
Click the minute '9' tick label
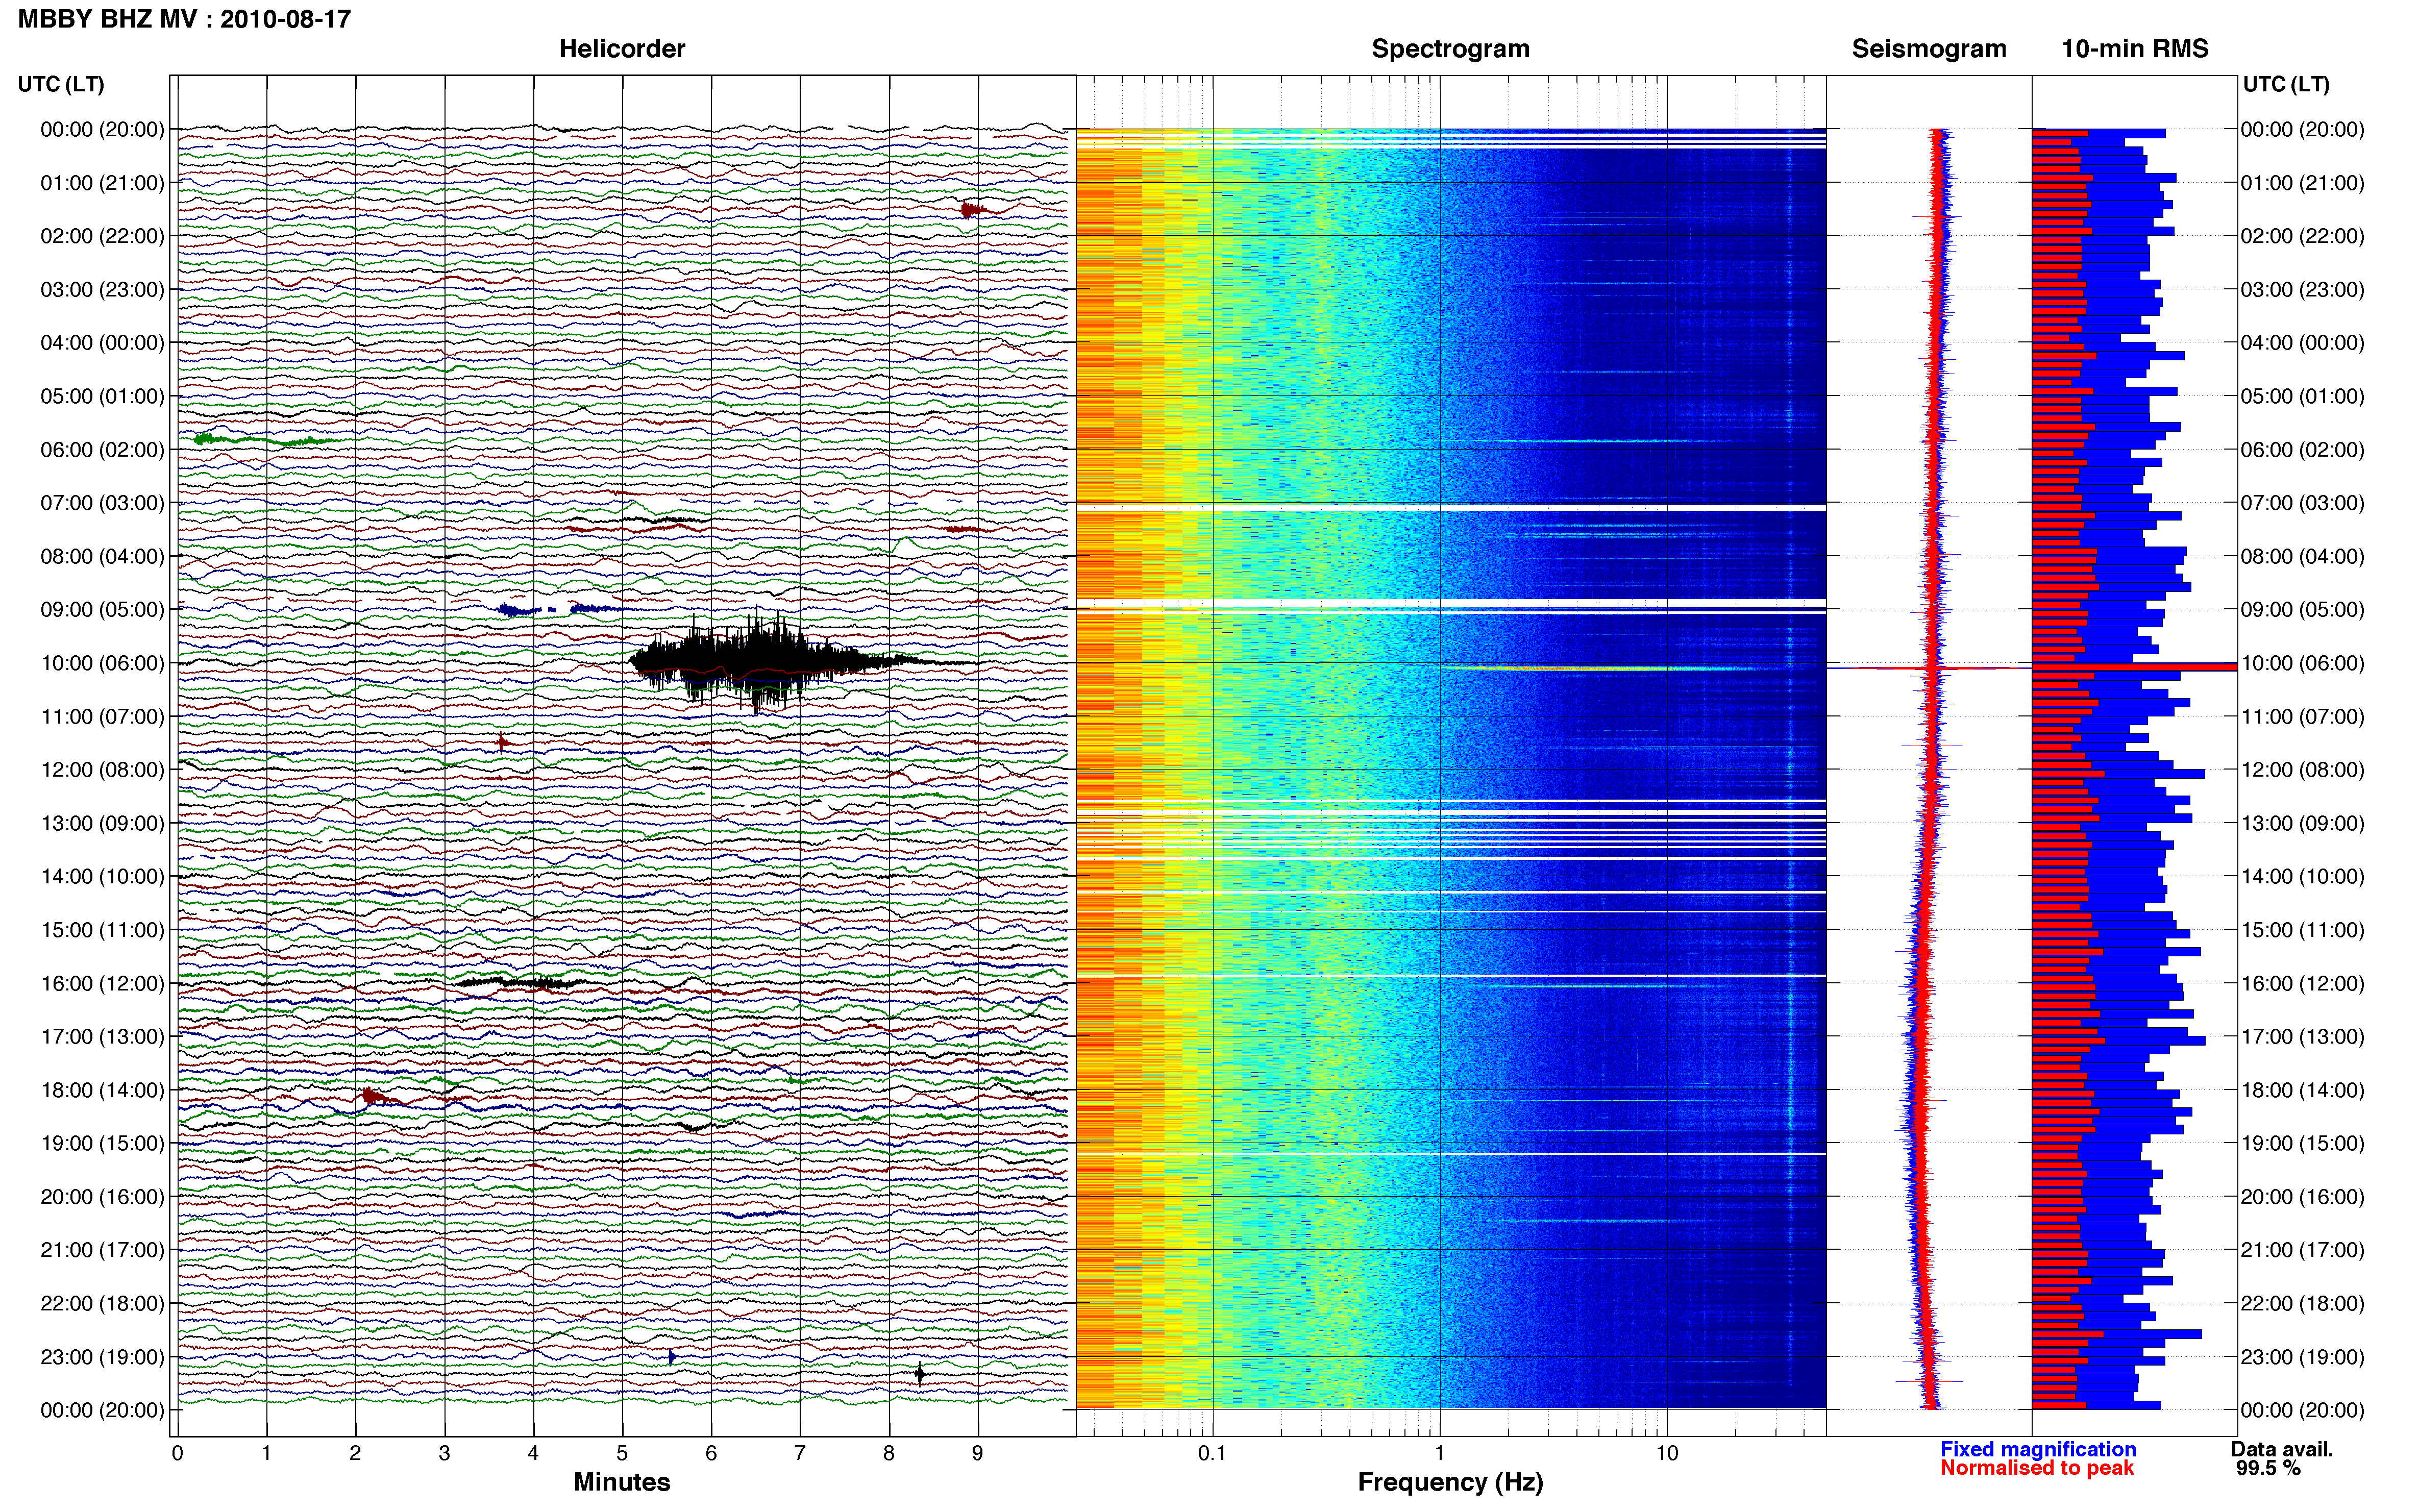(978, 1453)
